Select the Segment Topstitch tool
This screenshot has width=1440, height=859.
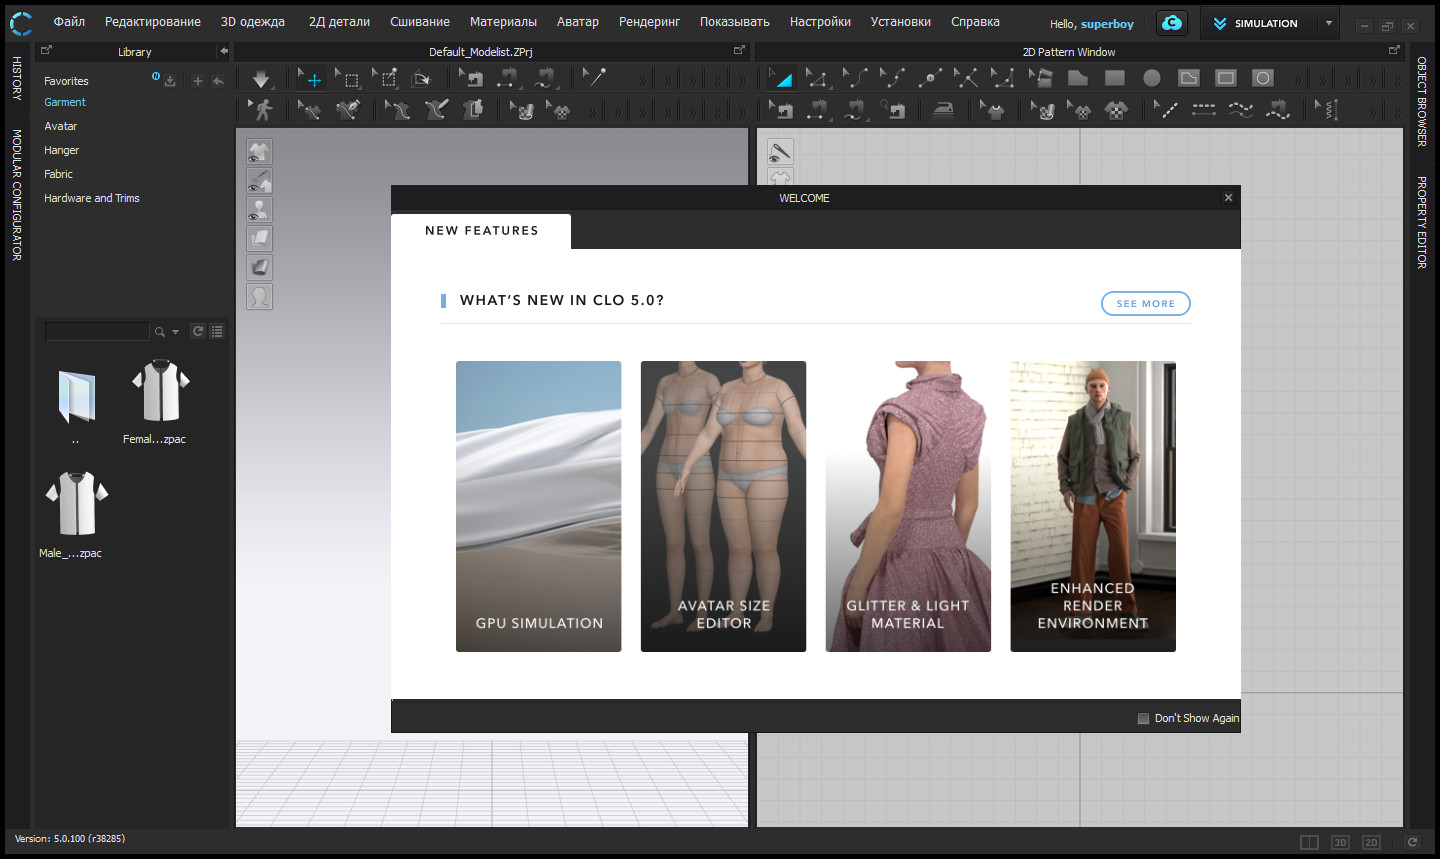pos(1204,109)
